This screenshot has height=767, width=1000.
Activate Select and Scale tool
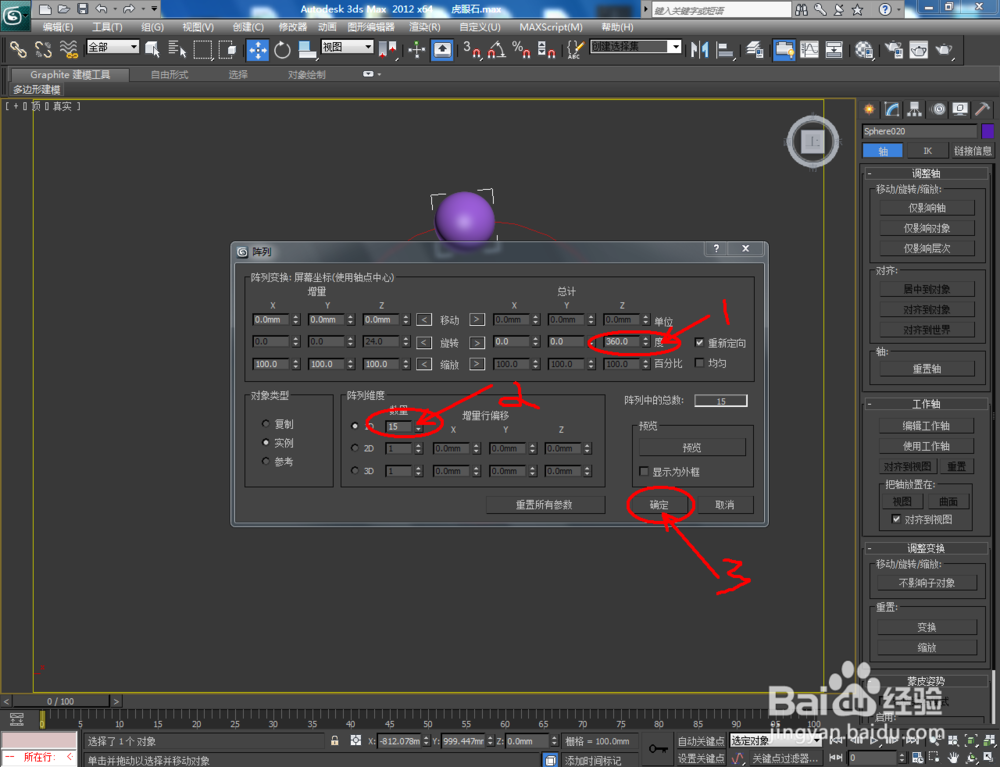307,49
